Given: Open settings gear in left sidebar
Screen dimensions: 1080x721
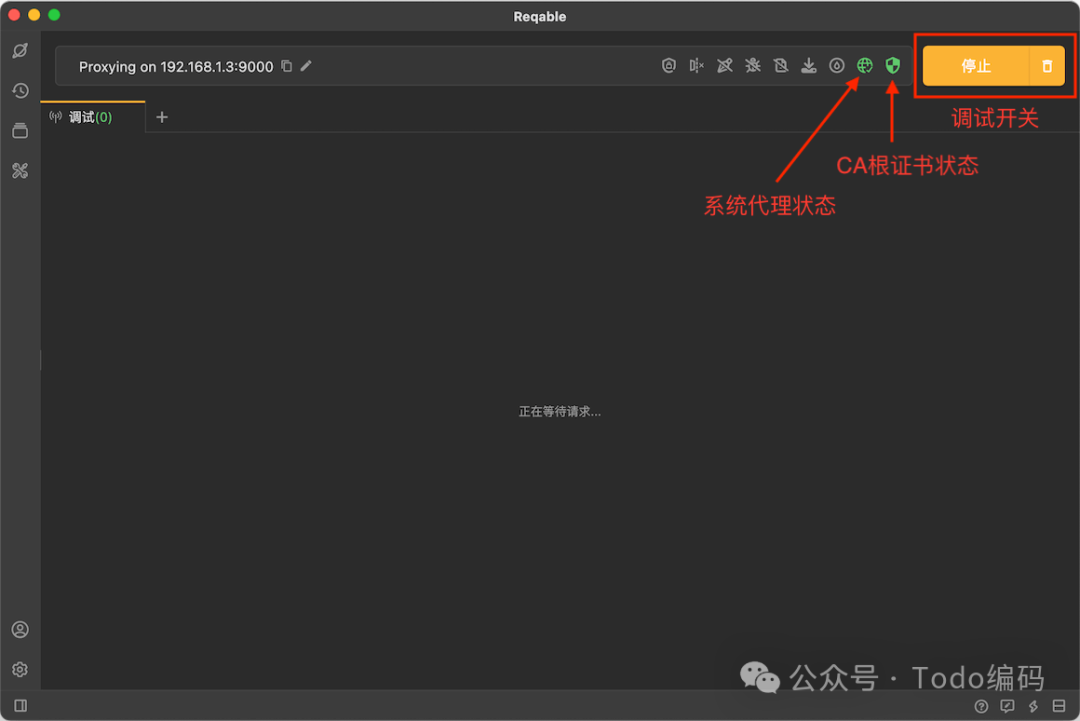Looking at the screenshot, I should coord(20,669).
